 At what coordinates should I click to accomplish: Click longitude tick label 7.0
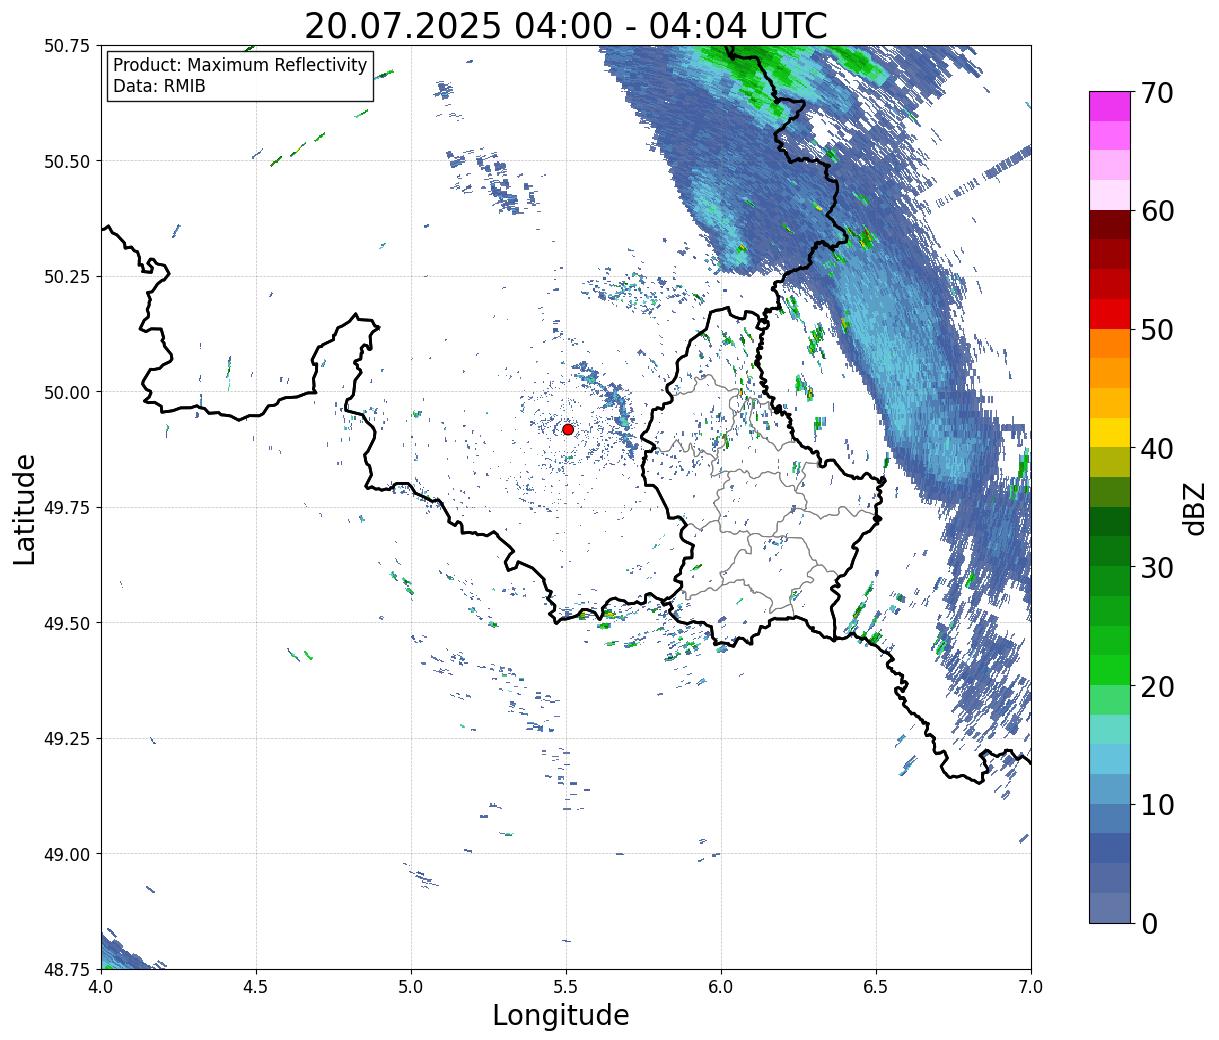click(x=1031, y=986)
